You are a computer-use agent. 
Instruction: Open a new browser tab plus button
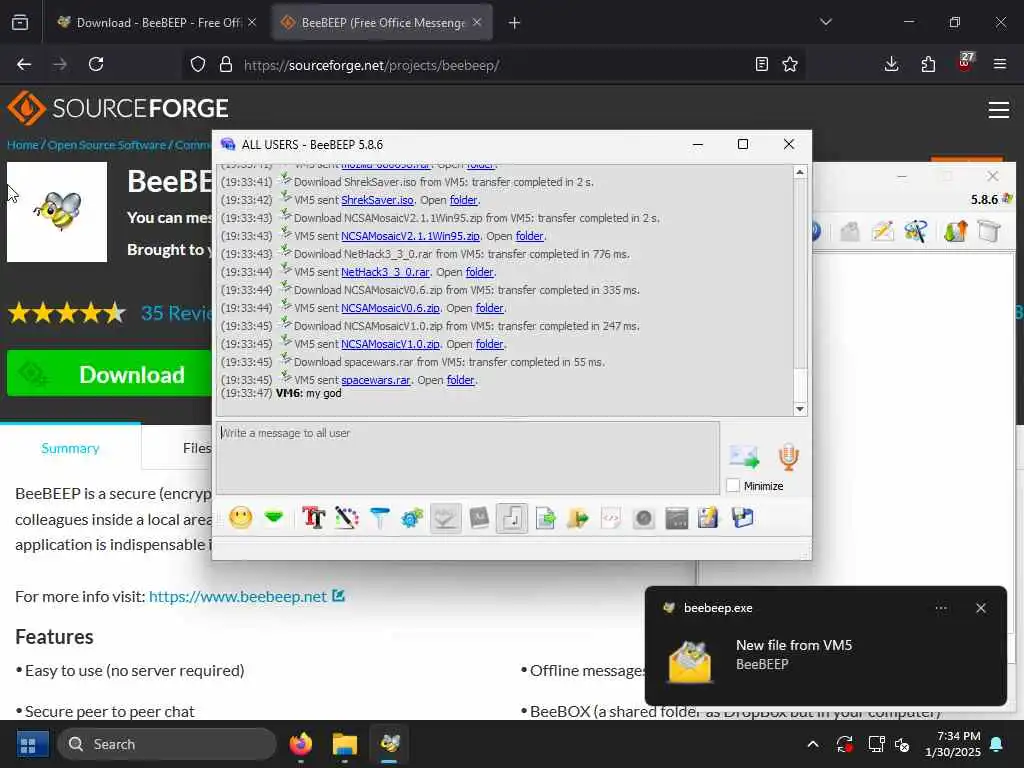click(x=515, y=22)
